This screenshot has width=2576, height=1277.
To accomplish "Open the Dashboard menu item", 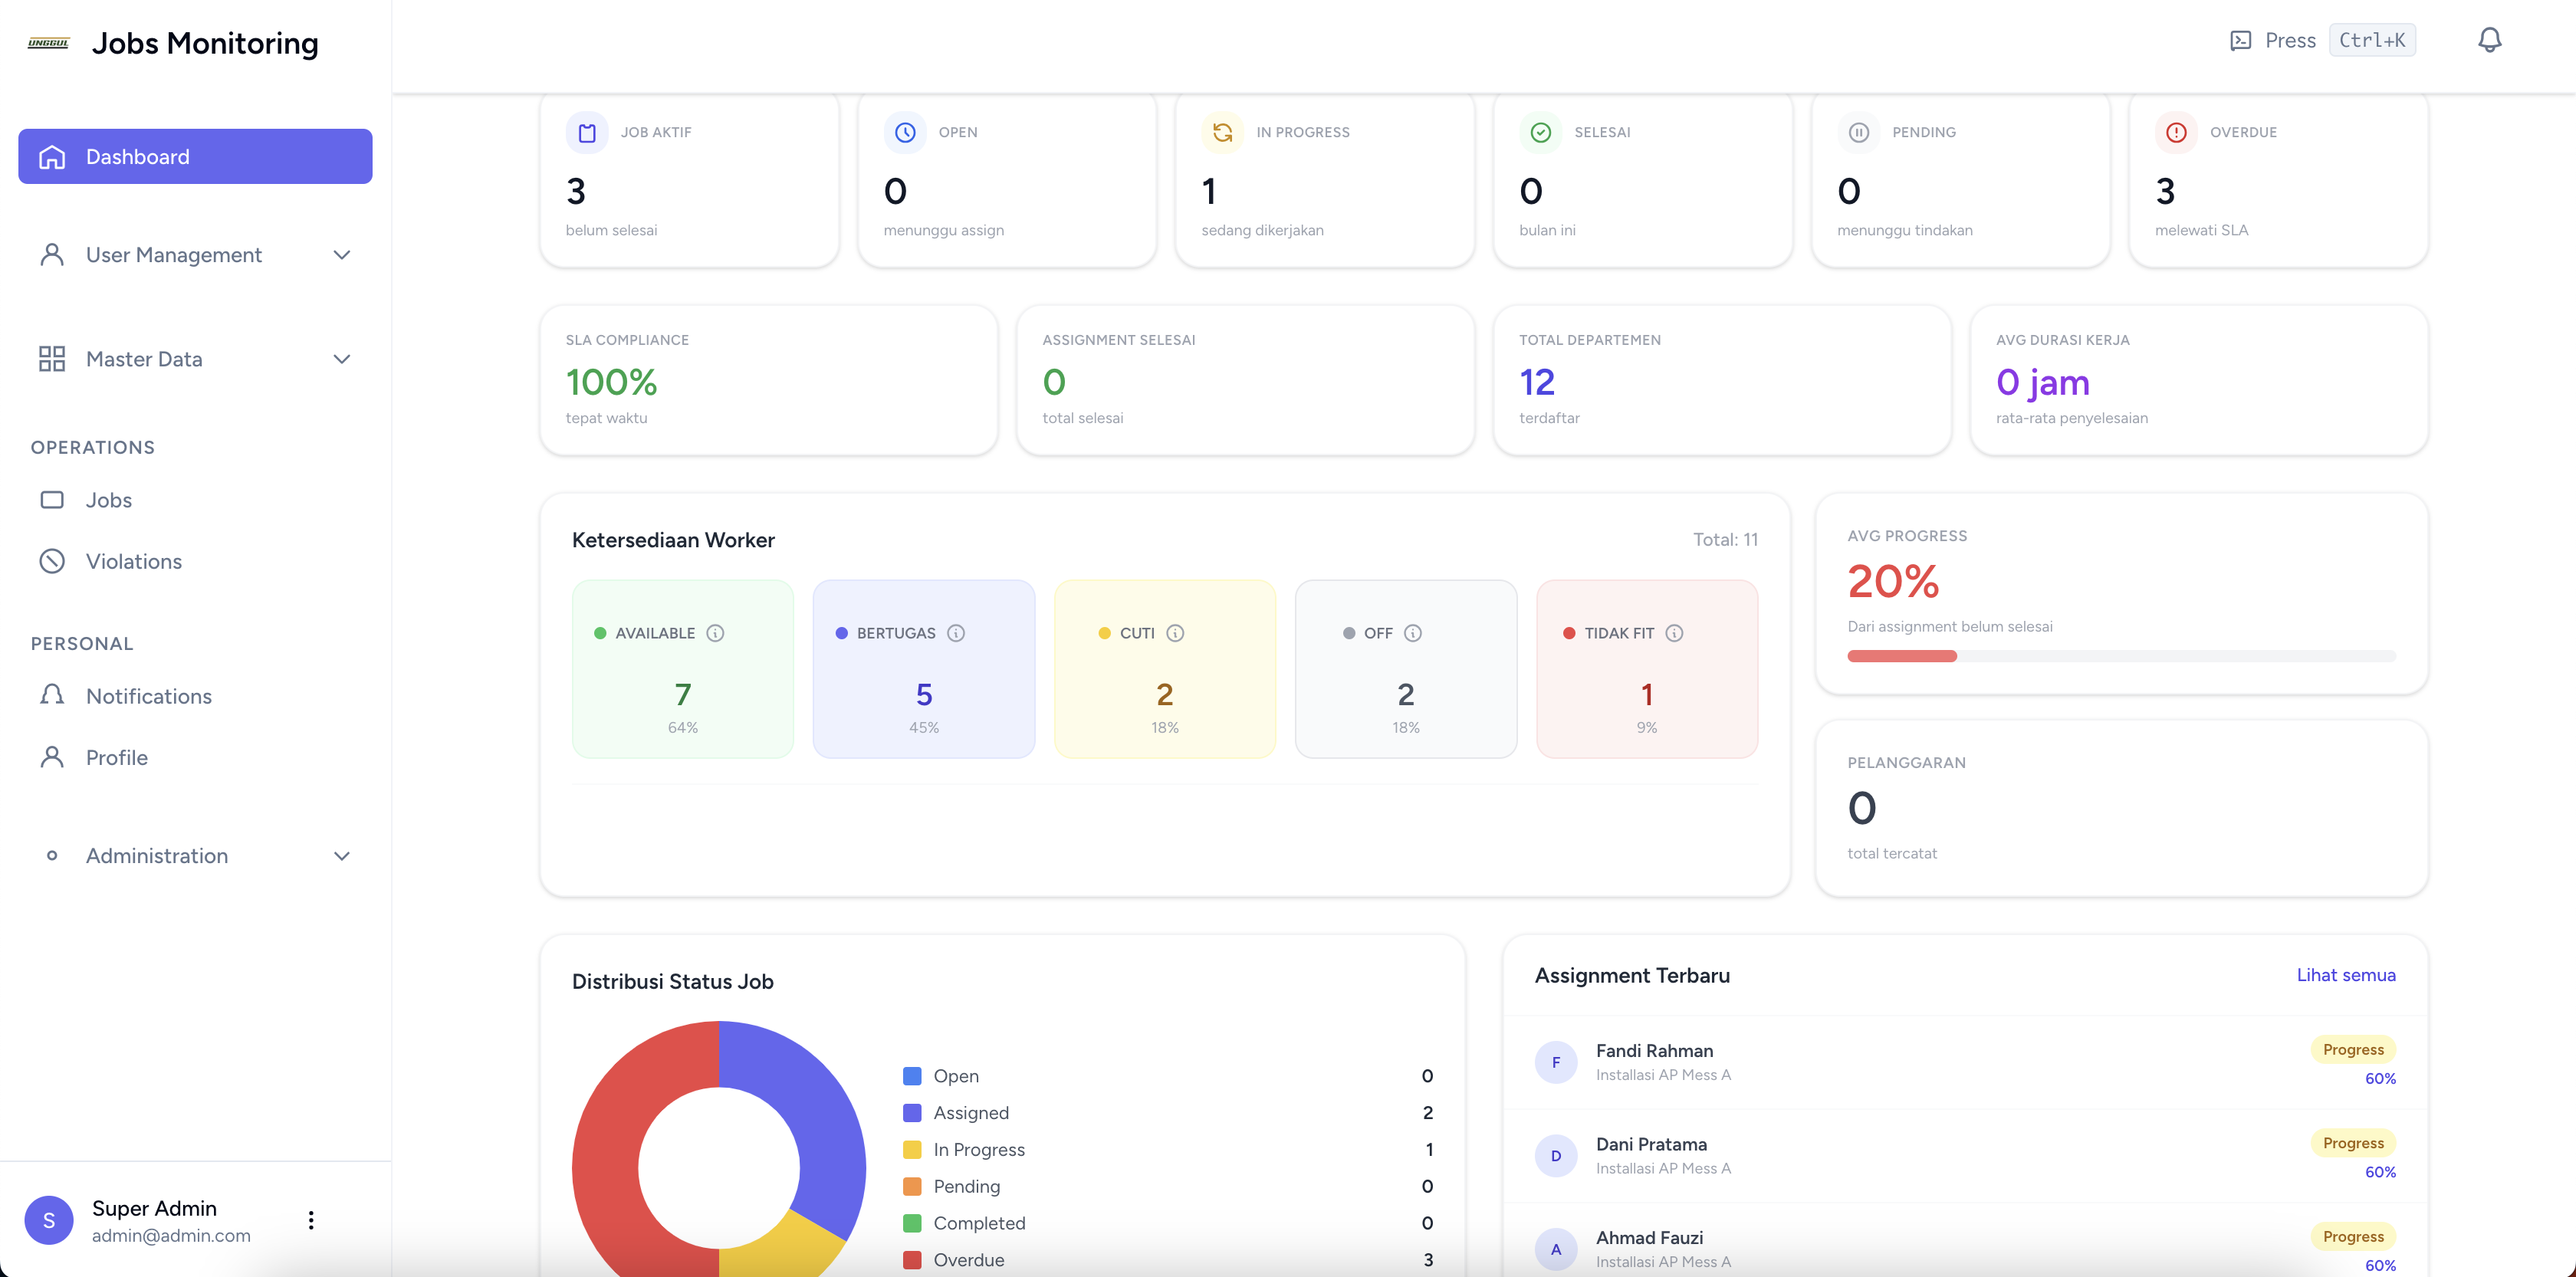I will [195, 157].
